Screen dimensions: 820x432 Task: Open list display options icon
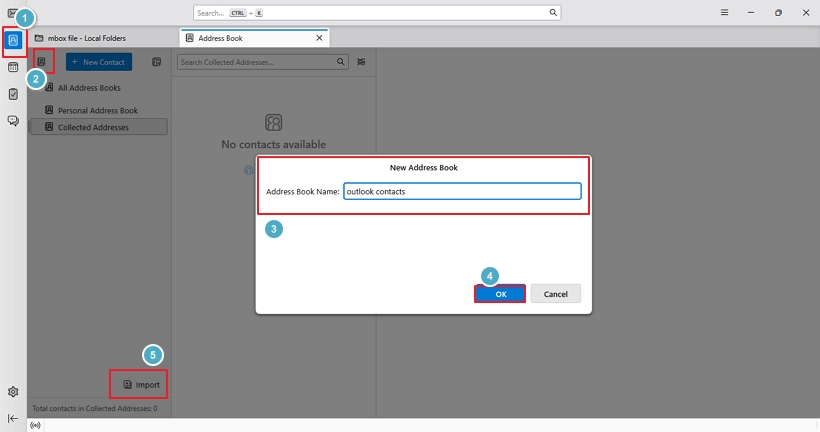coord(361,62)
